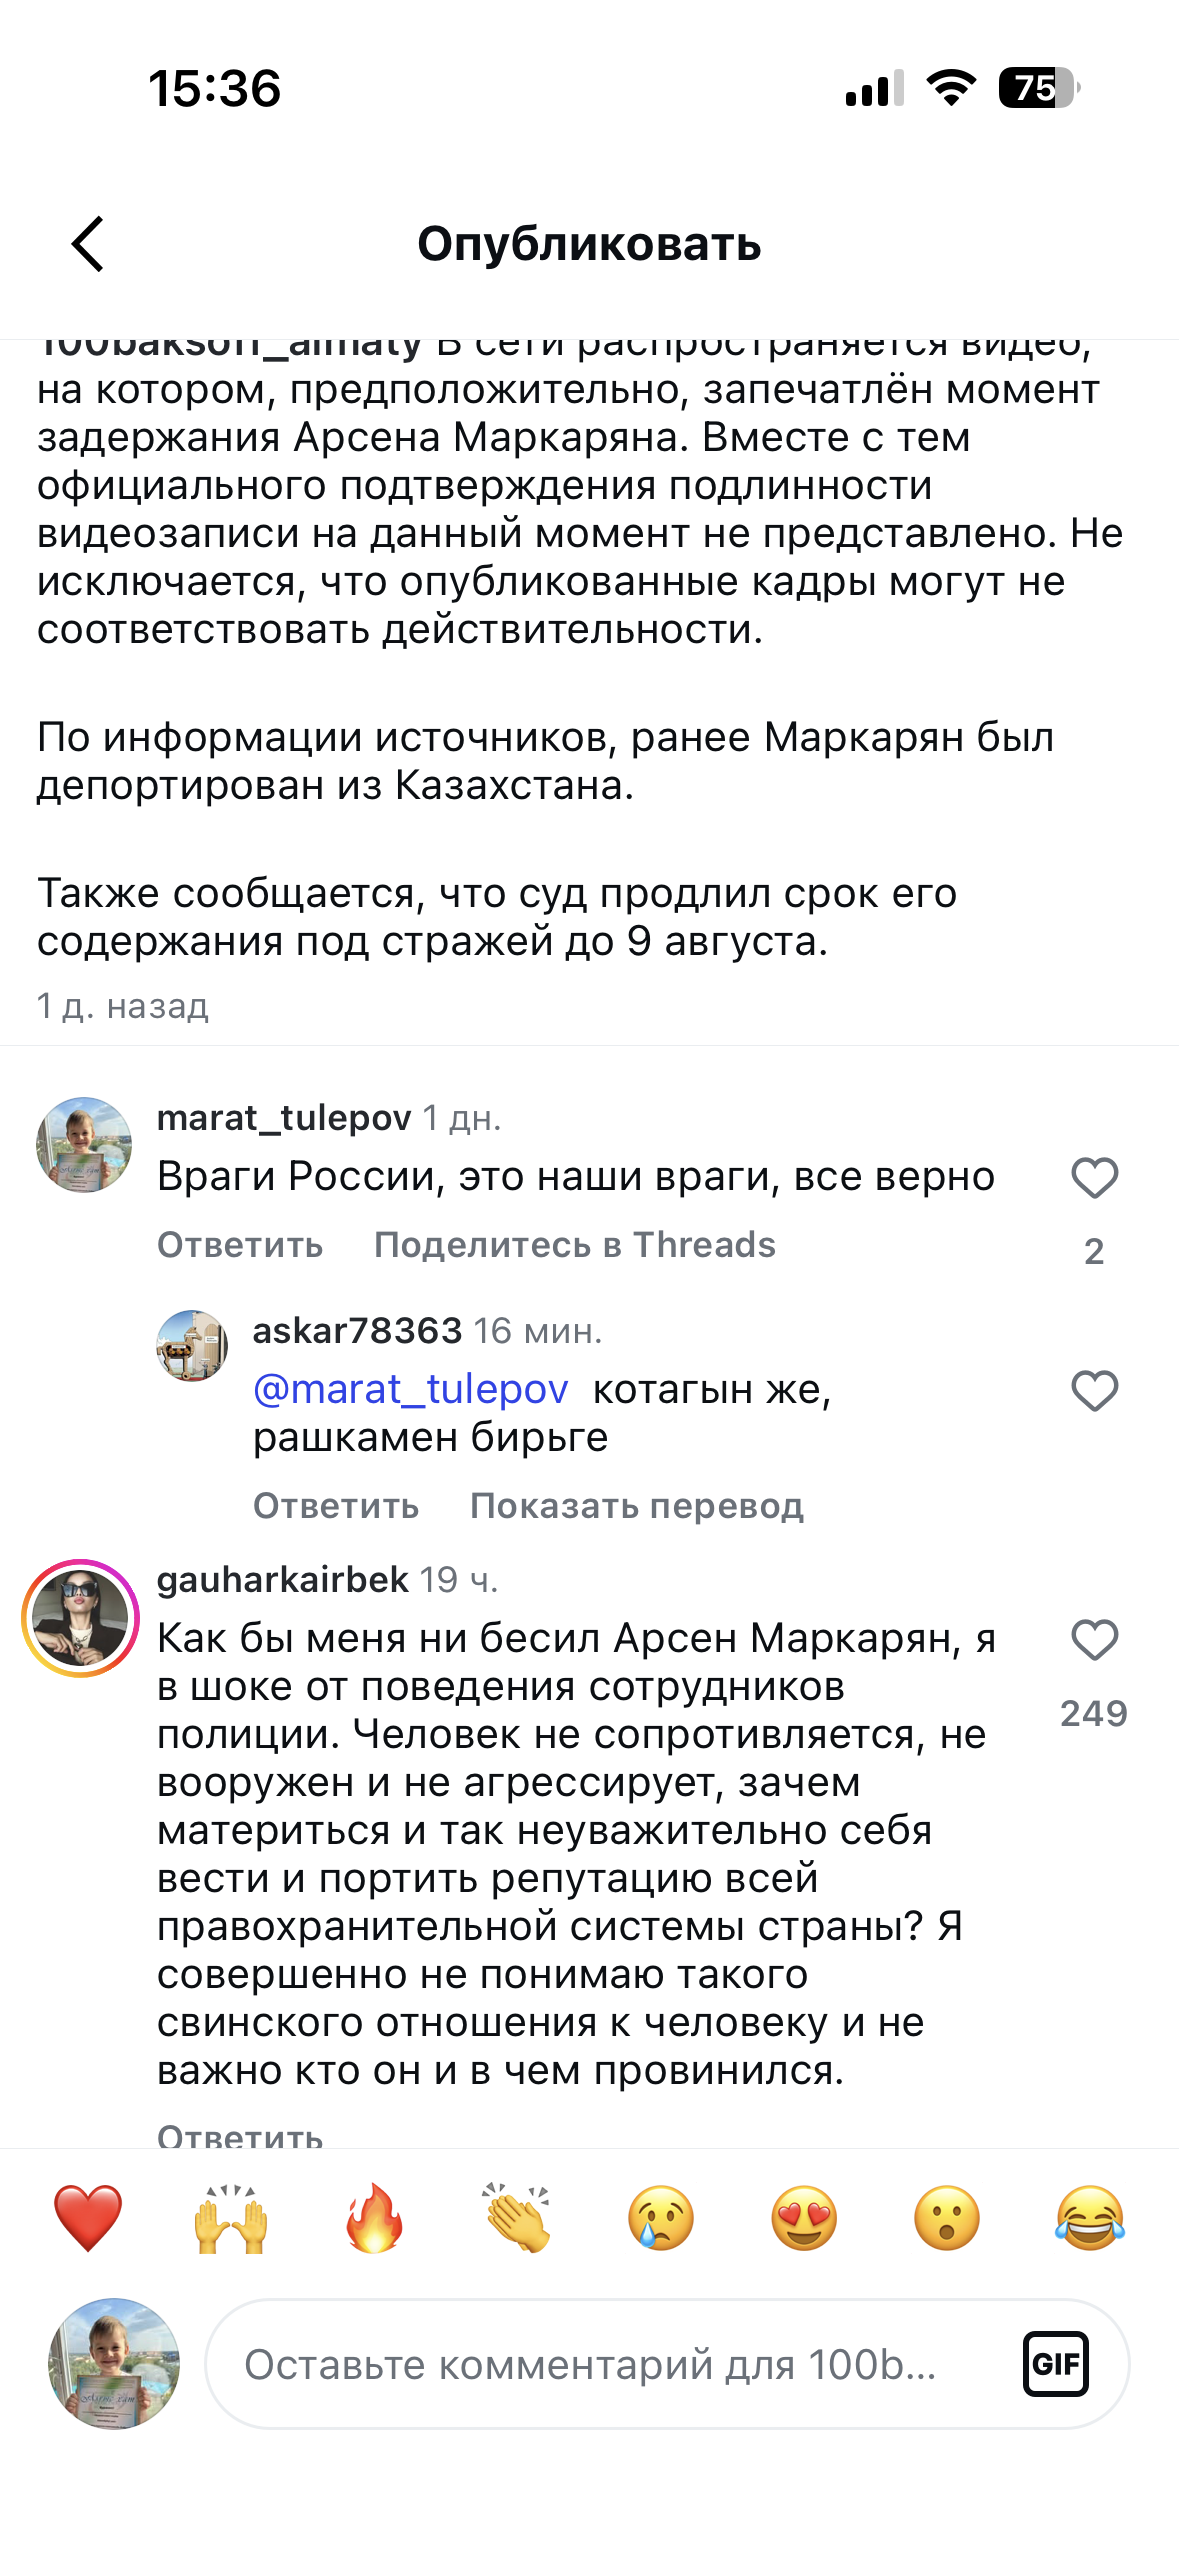1179x2556 pixels.
Task: Open the GIF picker
Action: [1055, 2364]
